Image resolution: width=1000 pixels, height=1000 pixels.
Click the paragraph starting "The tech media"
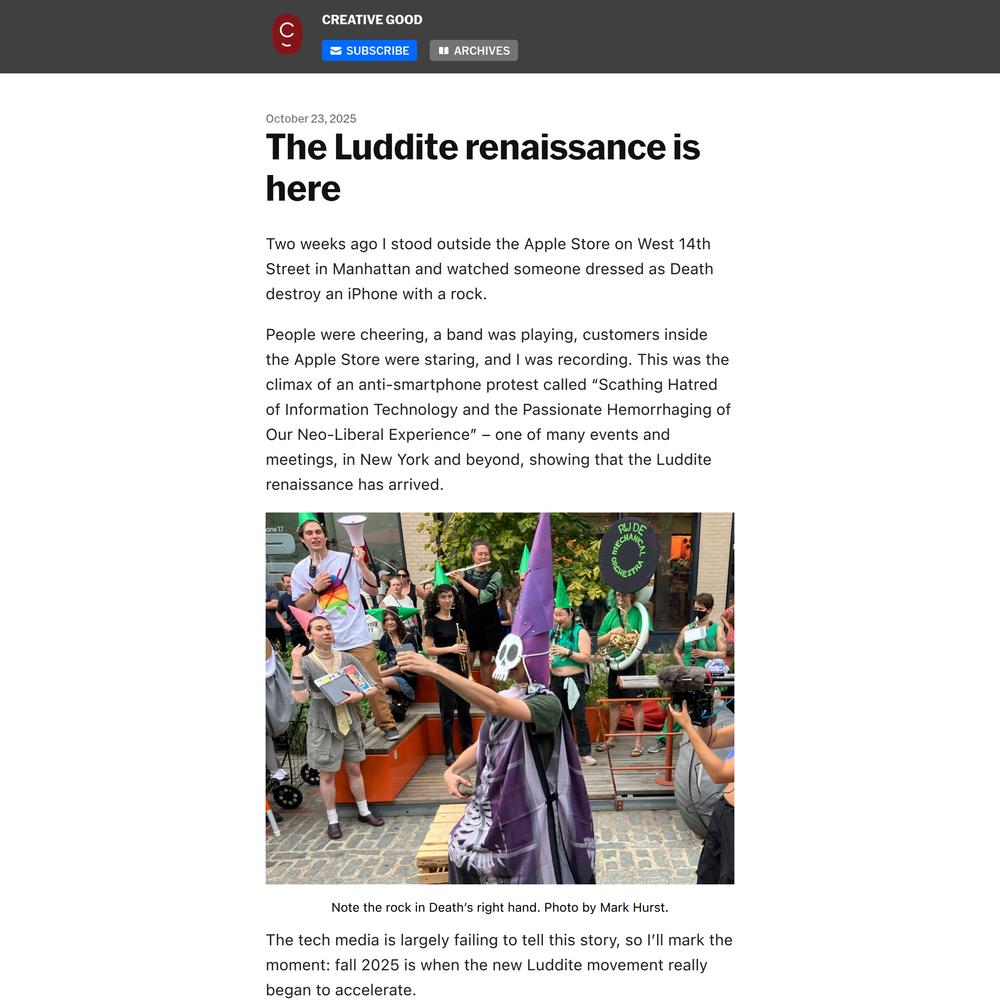pos(499,965)
